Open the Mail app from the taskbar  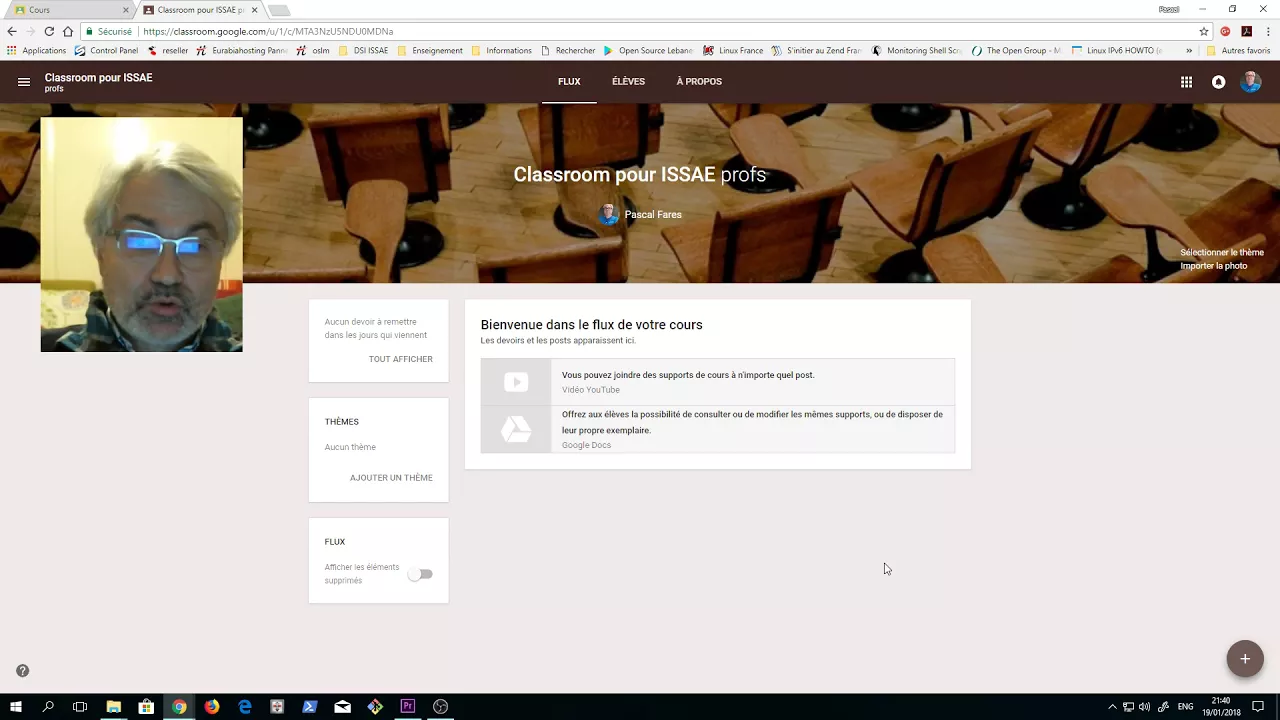tap(342, 706)
